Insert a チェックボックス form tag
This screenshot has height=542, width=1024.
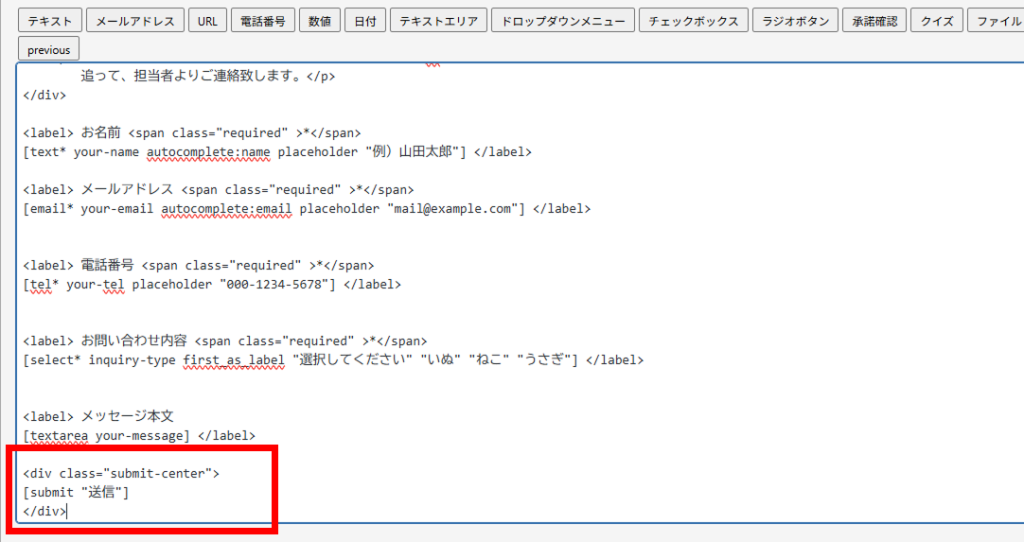pyautogui.click(x=693, y=21)
